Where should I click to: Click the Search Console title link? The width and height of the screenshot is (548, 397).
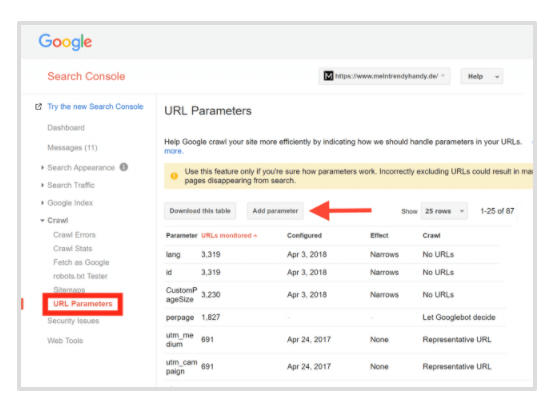pyautogui.click(x=86, y=76)
